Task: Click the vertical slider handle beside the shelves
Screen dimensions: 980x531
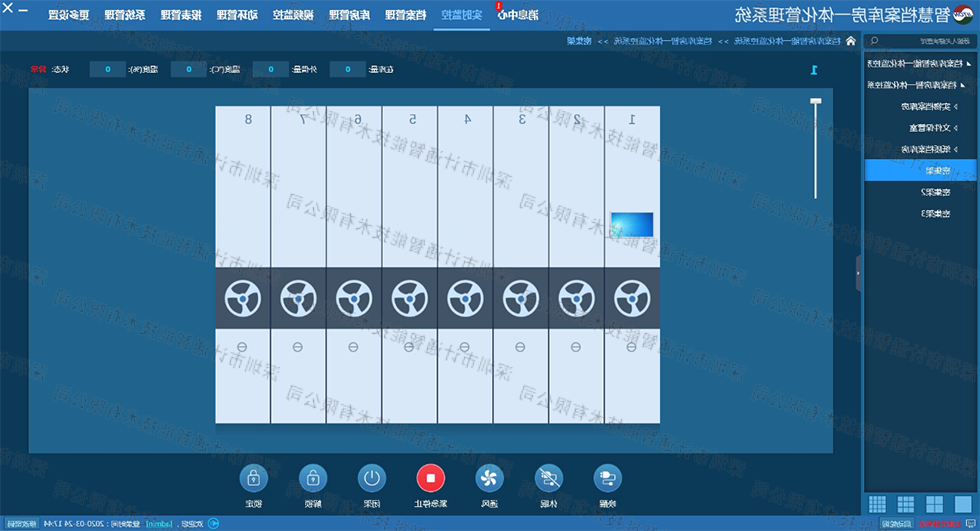Action: (816, 102)
